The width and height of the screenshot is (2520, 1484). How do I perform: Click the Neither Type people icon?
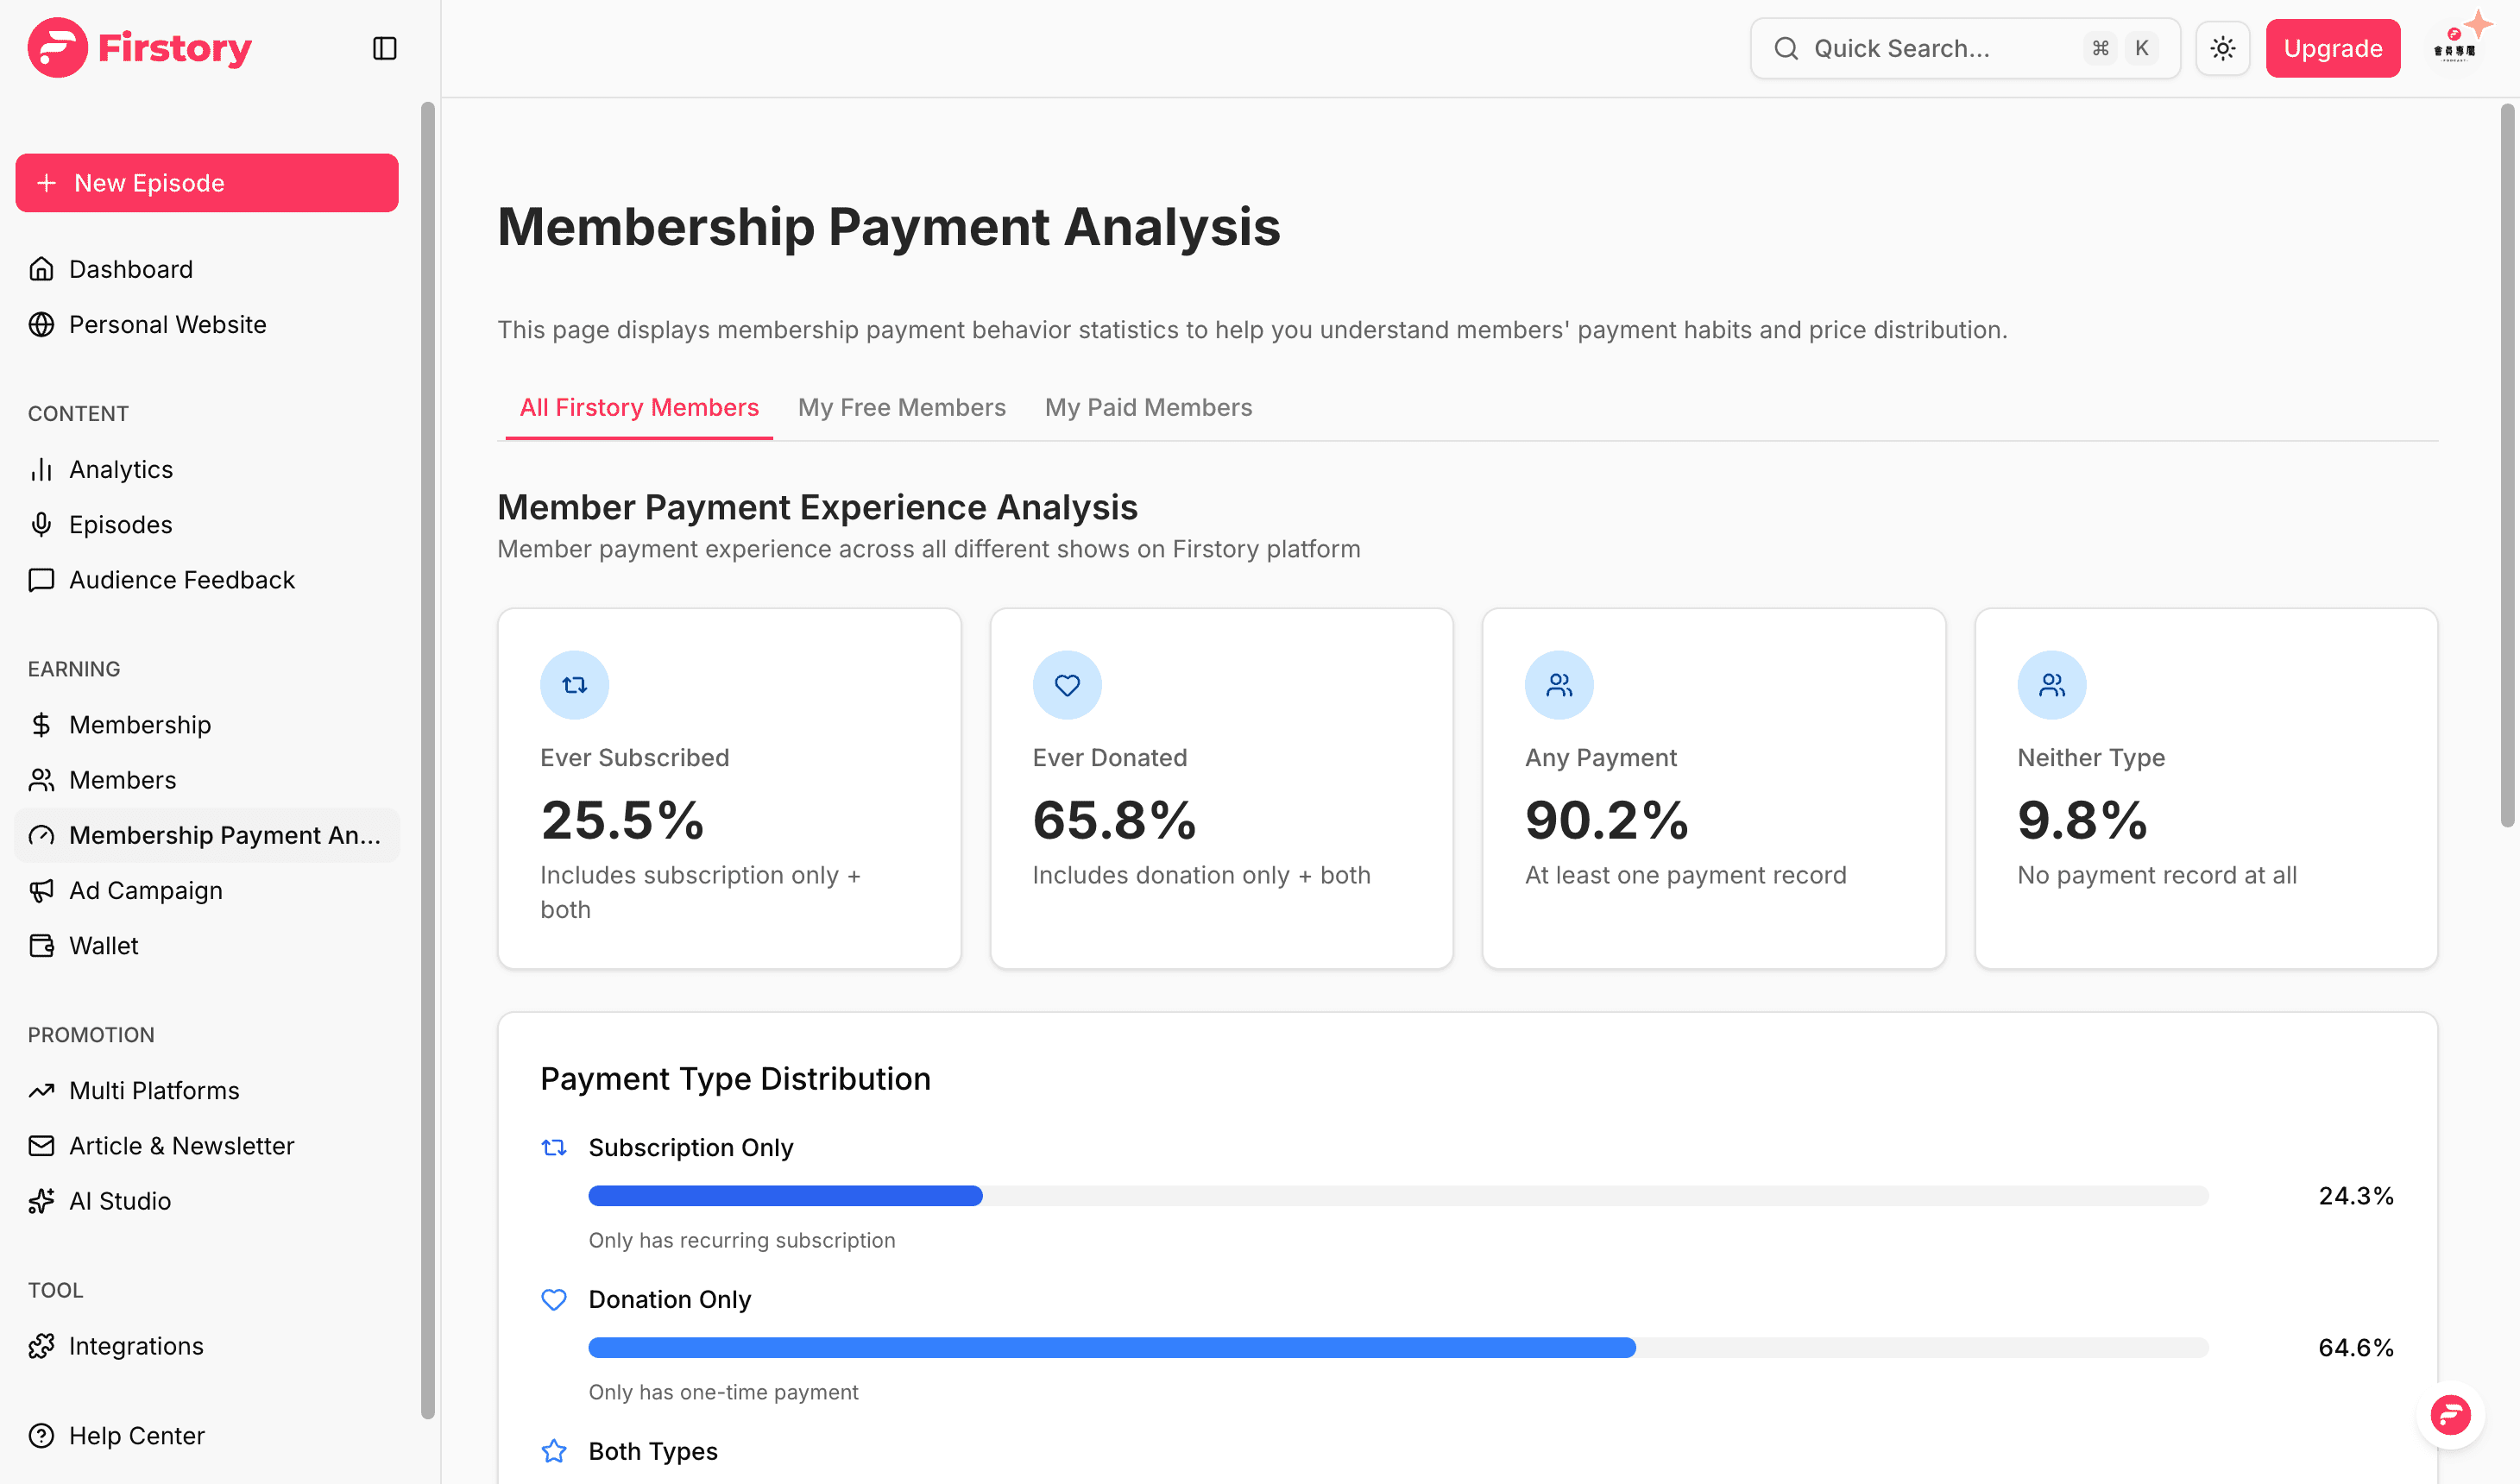coord(2052,685)
